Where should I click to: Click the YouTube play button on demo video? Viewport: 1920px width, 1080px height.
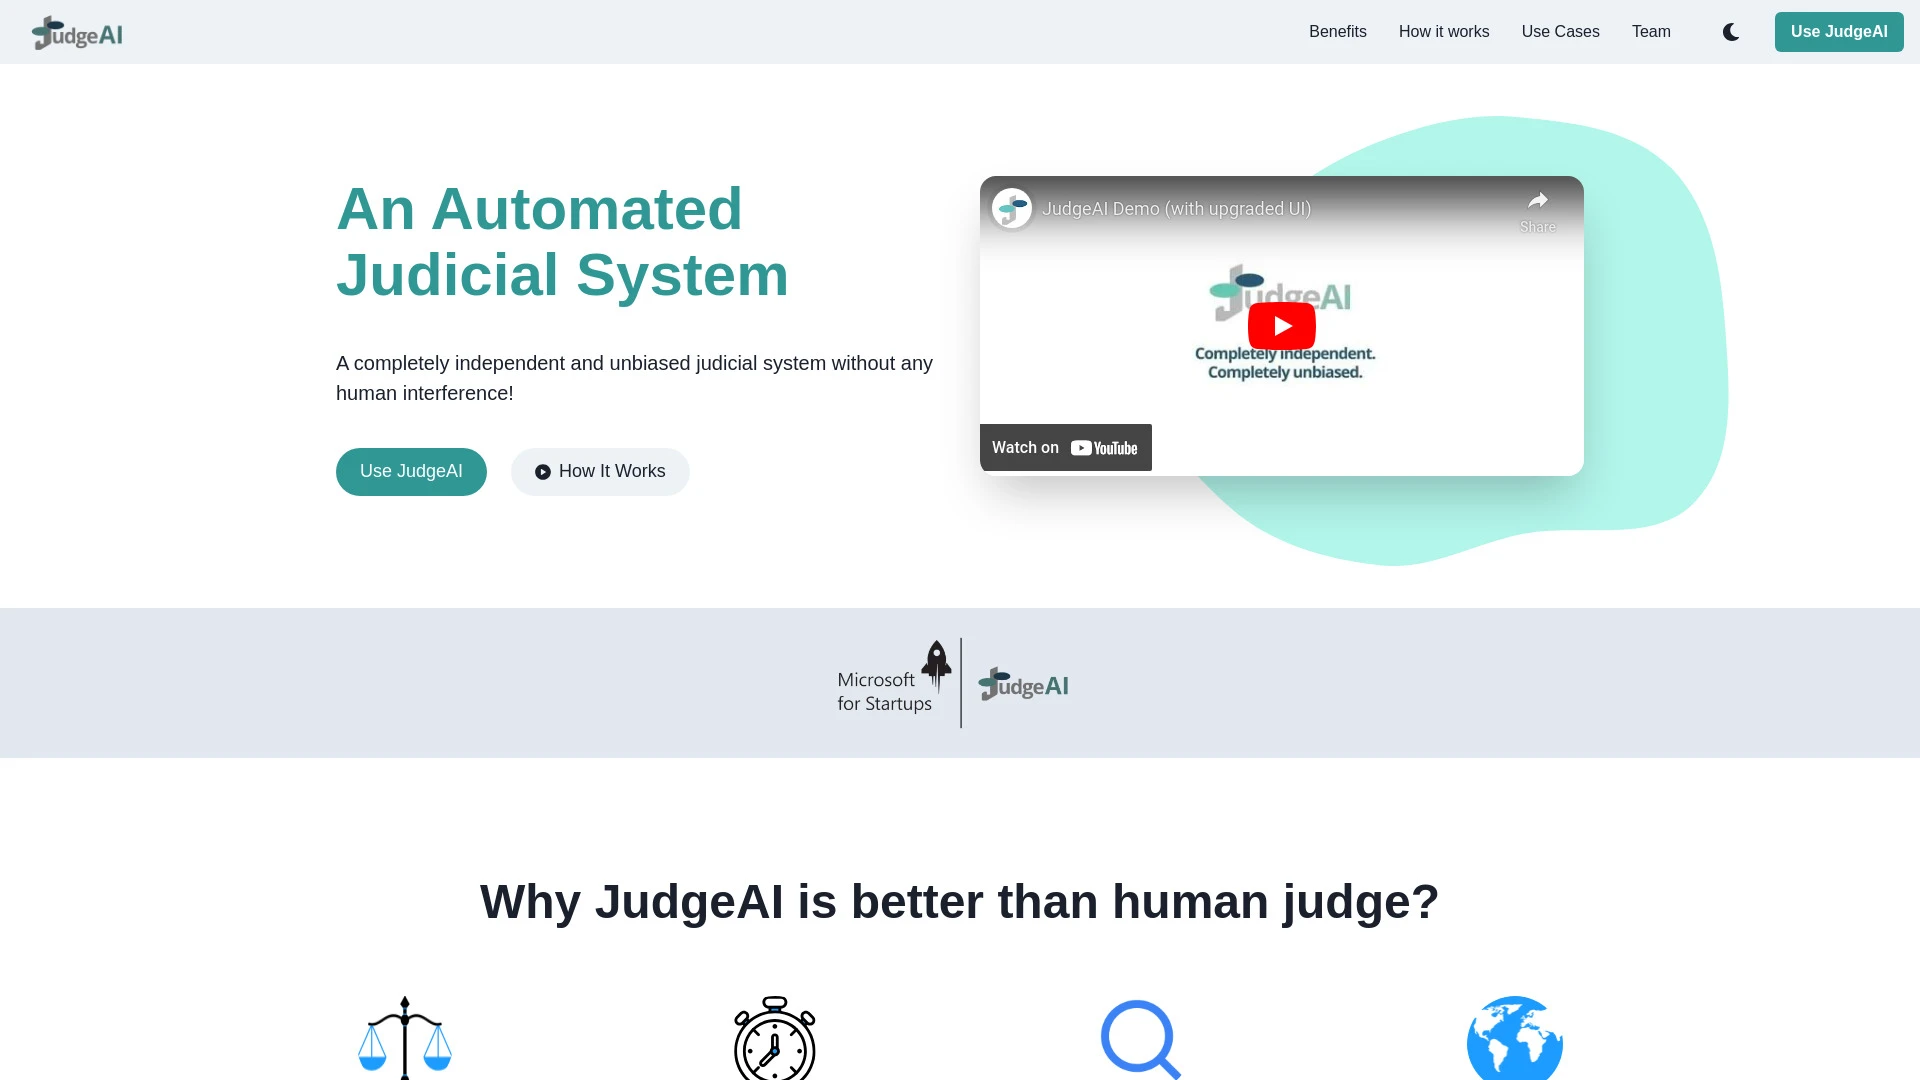[x=1282, y=326]
